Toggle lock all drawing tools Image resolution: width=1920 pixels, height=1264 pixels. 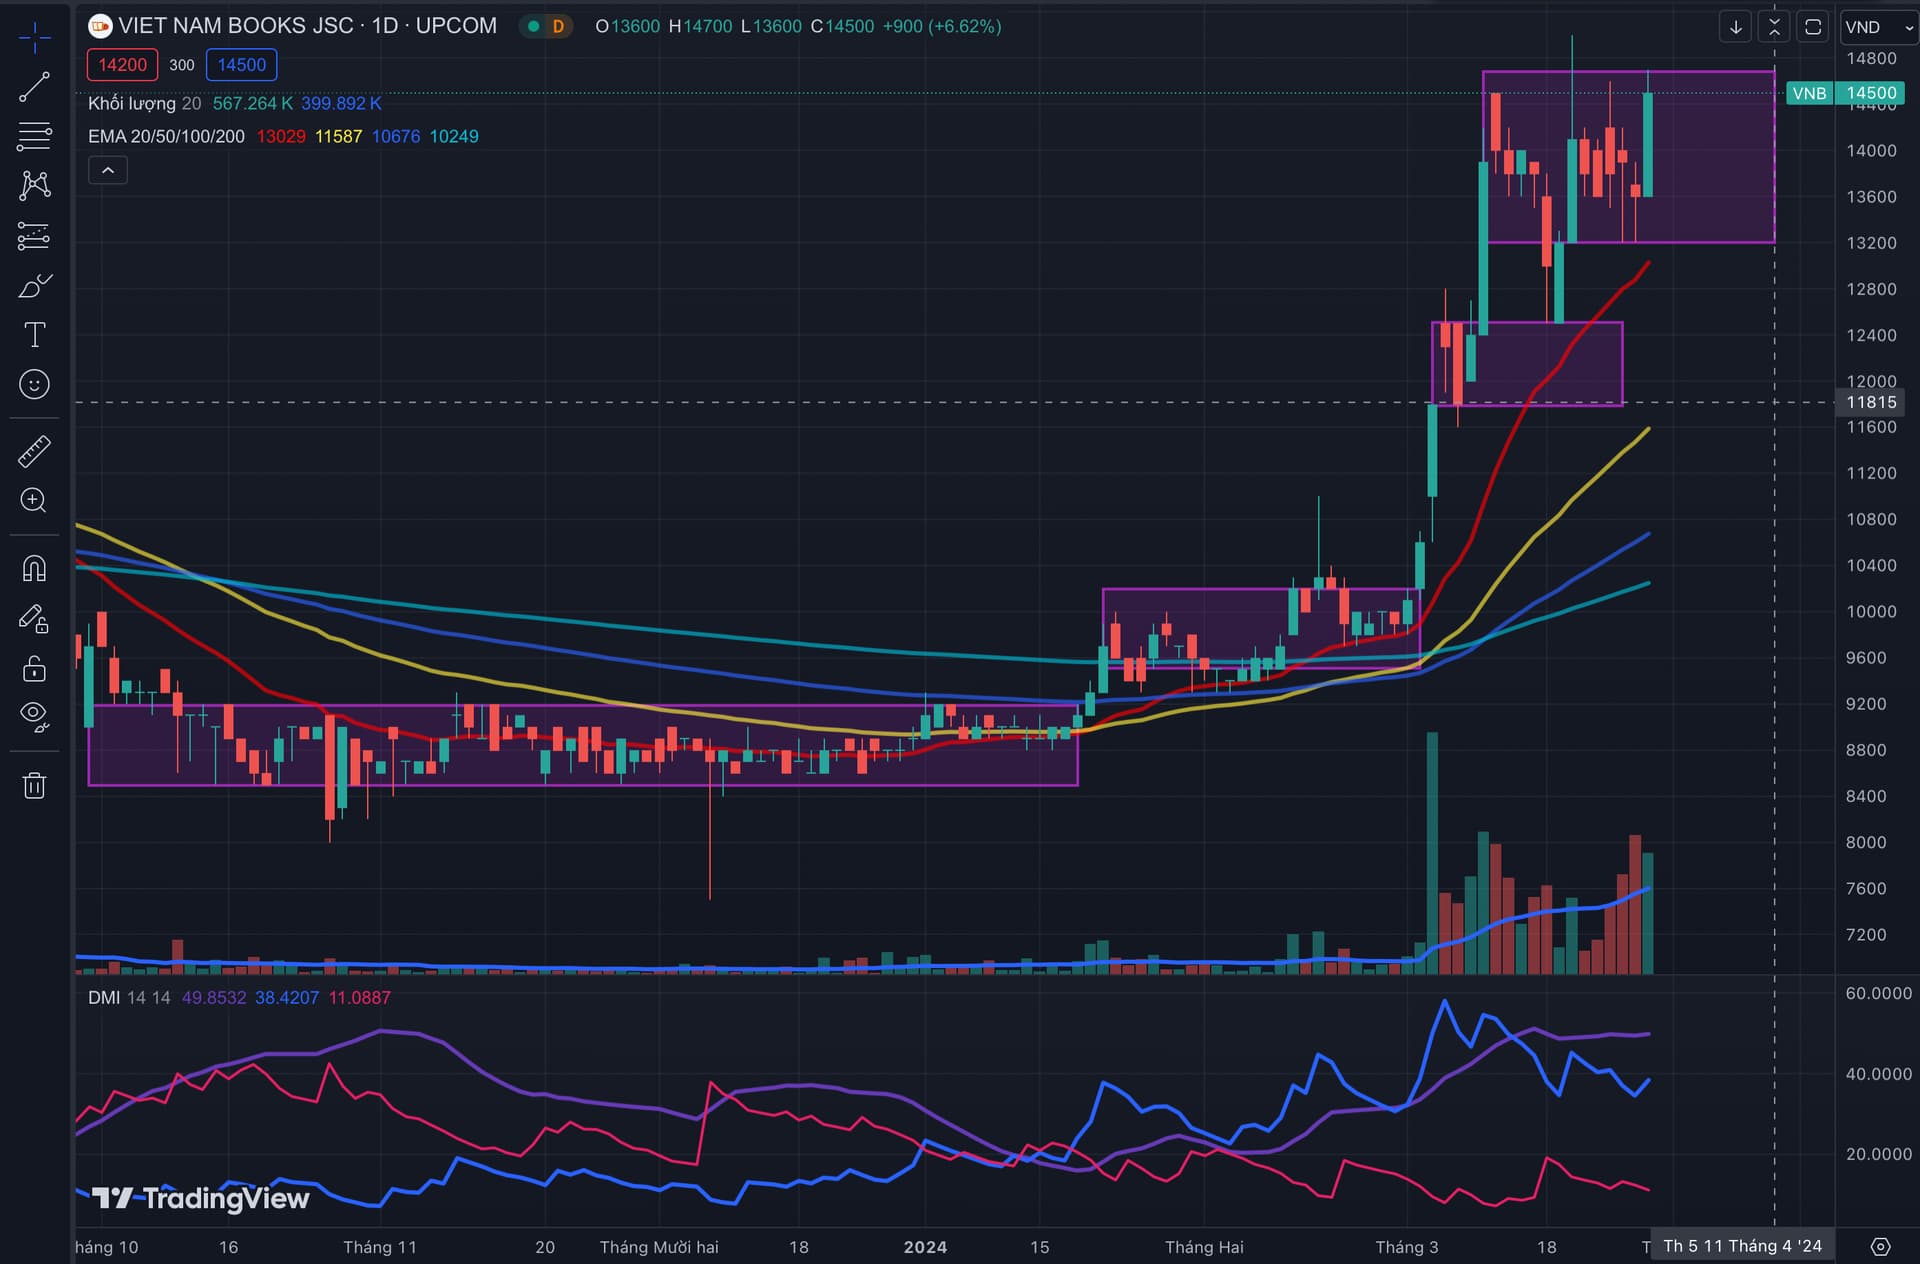tap(34, 667)
